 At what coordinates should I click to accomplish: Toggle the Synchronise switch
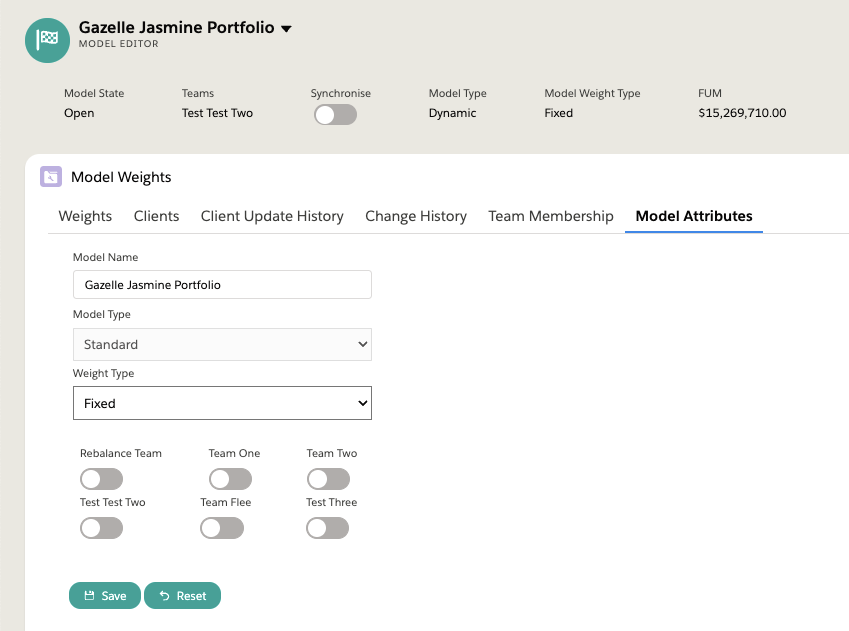[x=335, y=115]
